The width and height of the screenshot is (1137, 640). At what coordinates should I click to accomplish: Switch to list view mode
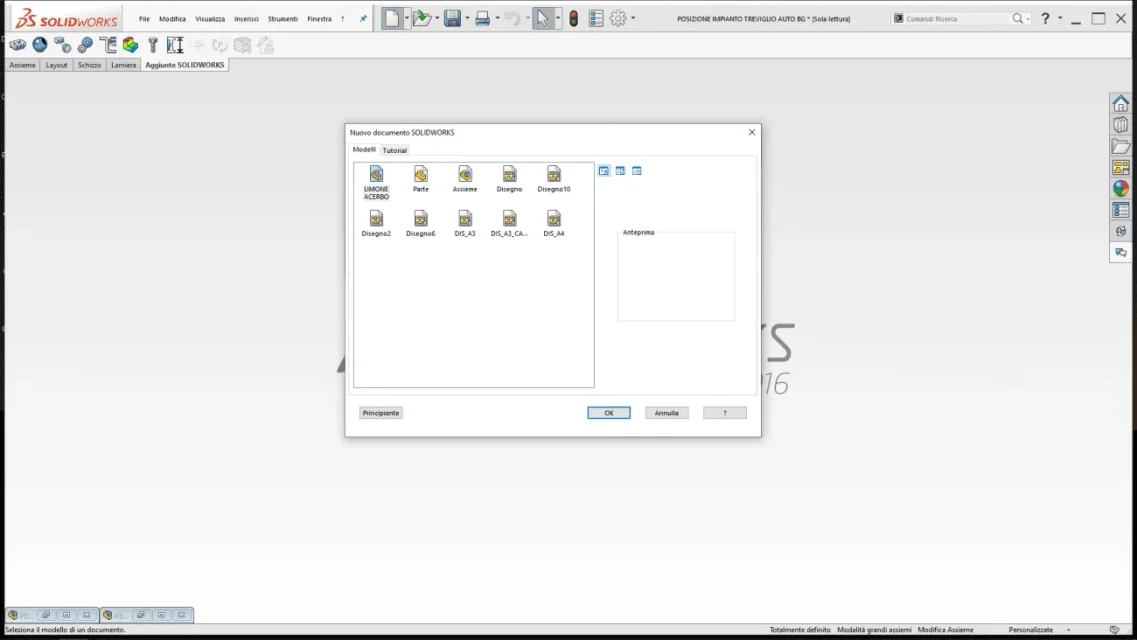pyautogui.click(x=620, y=171)
